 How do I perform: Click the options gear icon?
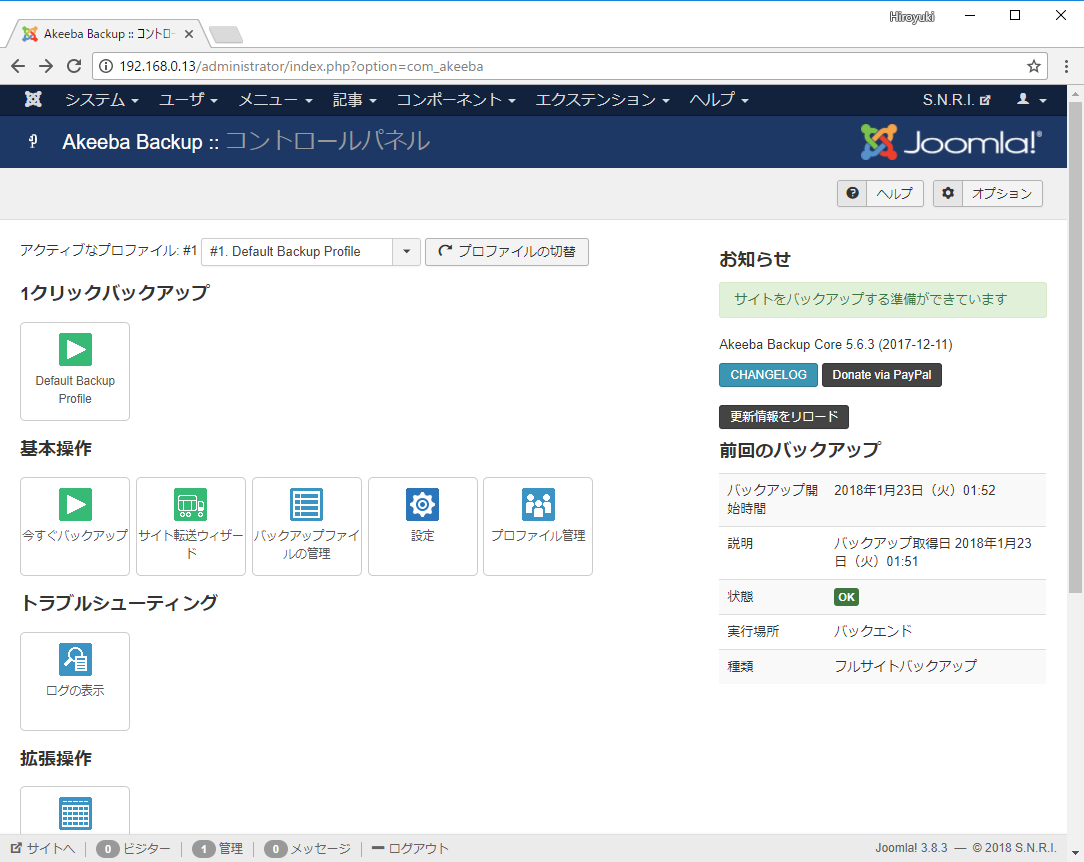[x=948, y=194]
